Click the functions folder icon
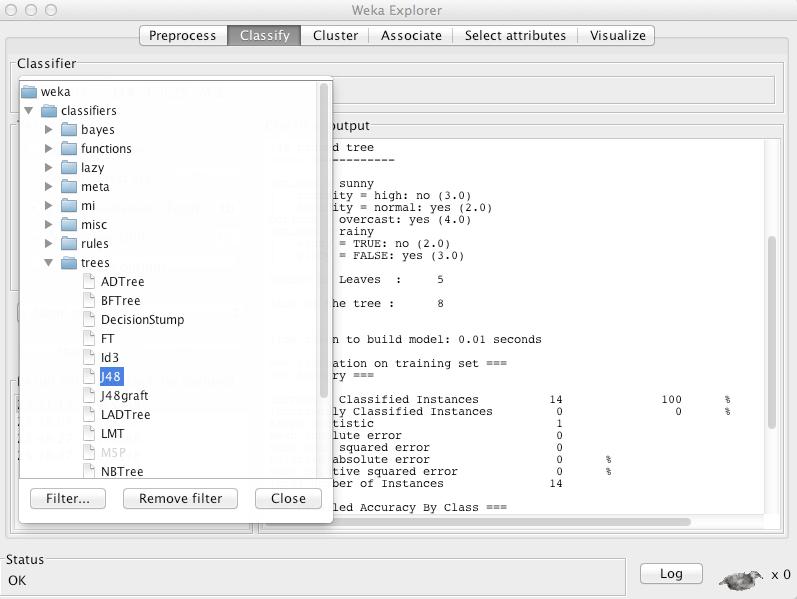797x599 pixels. (x=69, y=148)
